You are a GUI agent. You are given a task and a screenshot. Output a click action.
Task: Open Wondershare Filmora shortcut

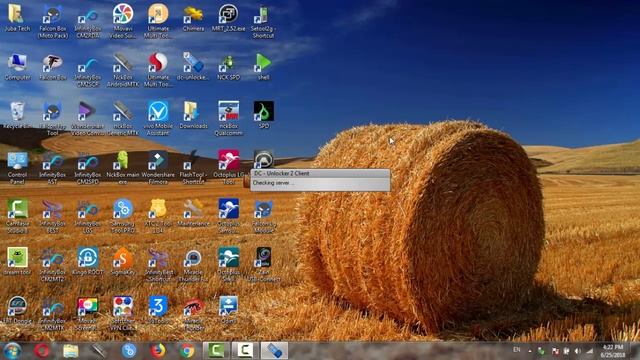pyautogui.click(x=158, y=167)
